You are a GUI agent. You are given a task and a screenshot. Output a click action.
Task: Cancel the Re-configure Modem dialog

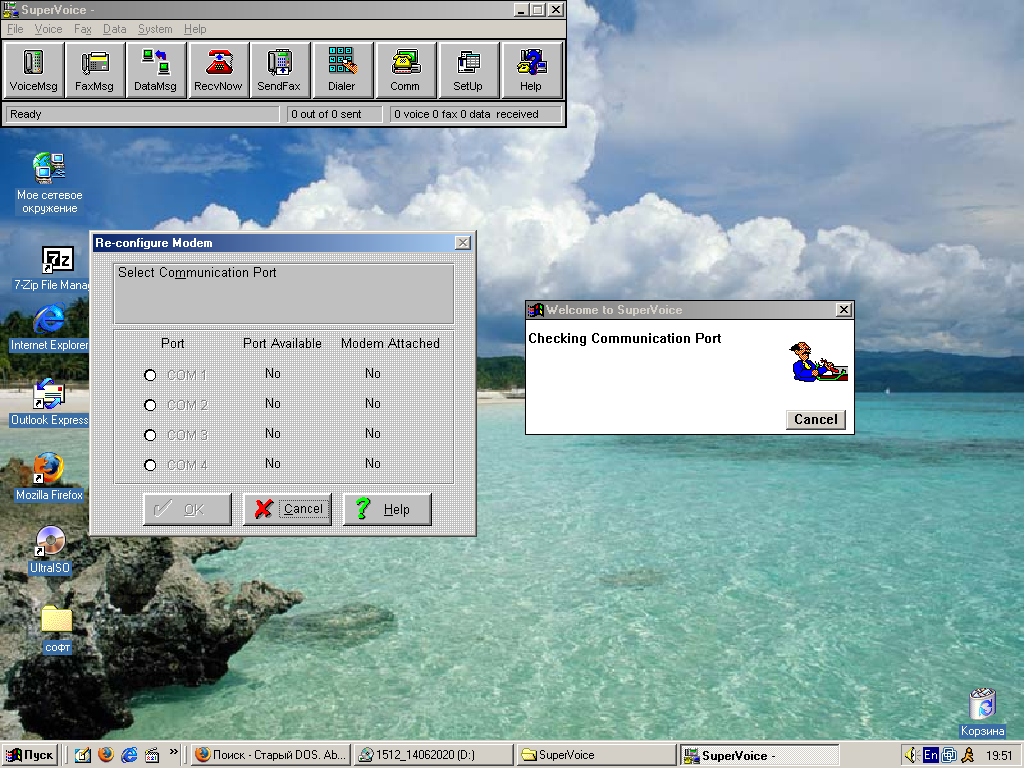288,509
